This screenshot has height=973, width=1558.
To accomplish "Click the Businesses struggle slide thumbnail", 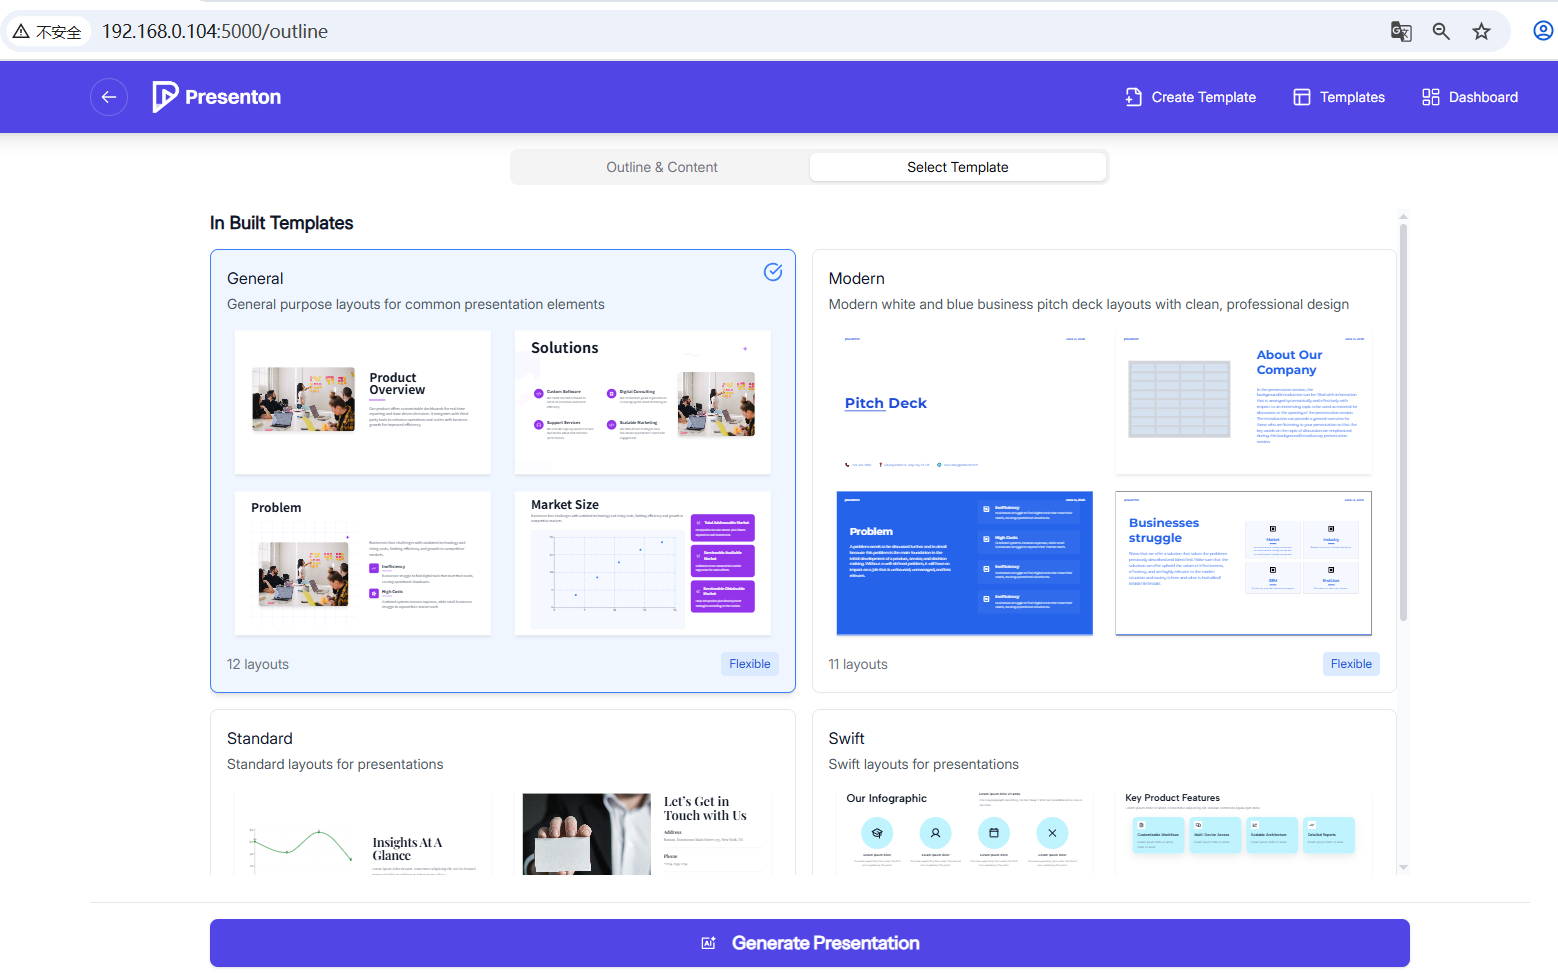I will (1244, 563).
